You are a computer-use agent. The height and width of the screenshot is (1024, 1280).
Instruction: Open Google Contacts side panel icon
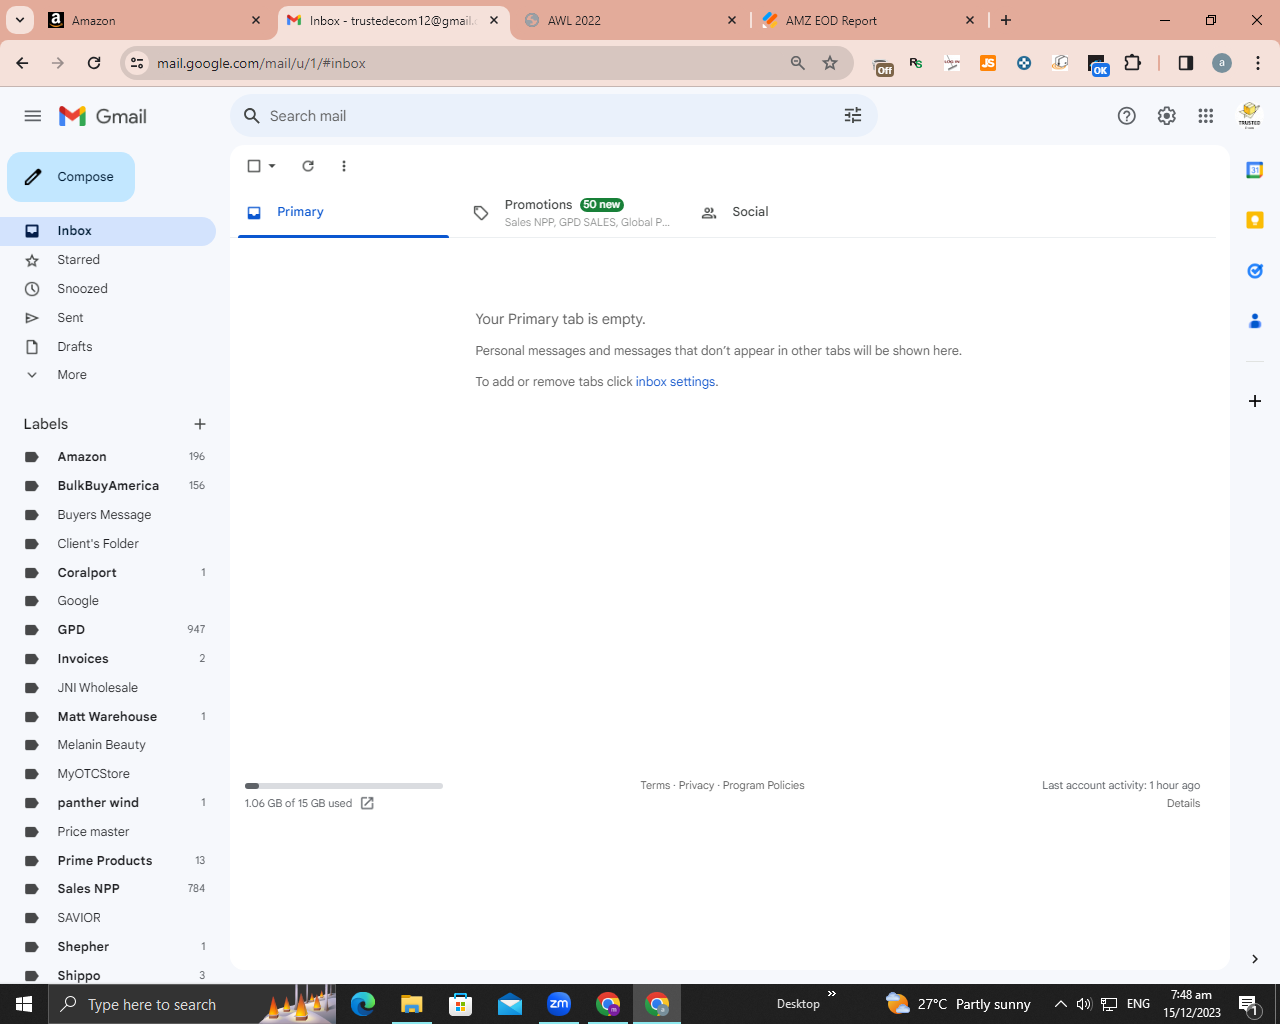click(x=1255, y=321)
